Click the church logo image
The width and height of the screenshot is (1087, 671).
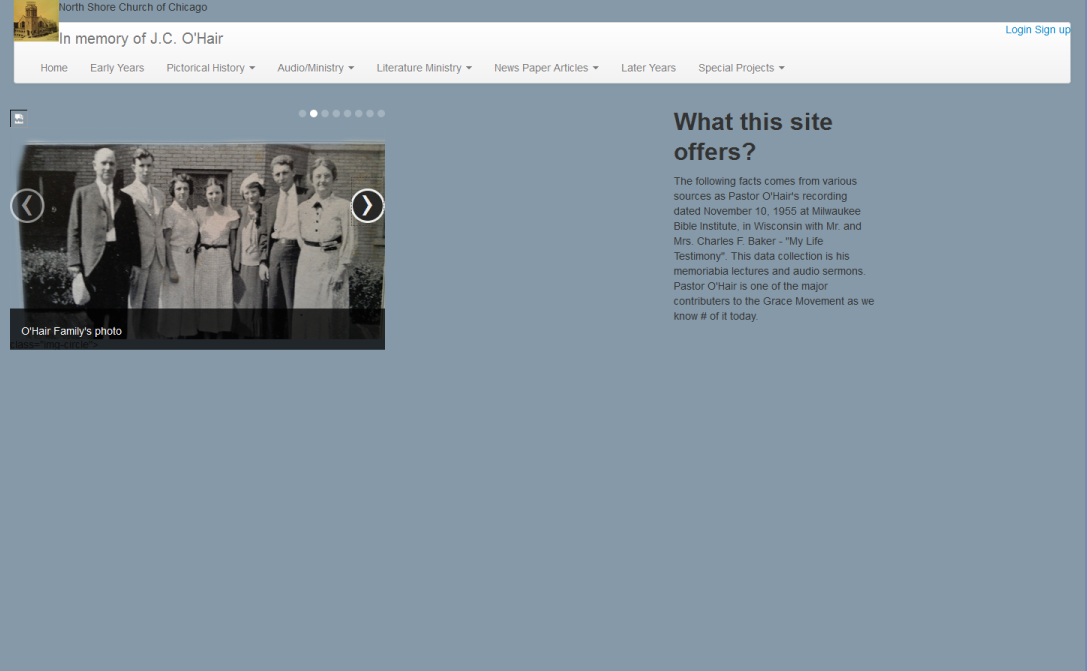pos(36,20)
